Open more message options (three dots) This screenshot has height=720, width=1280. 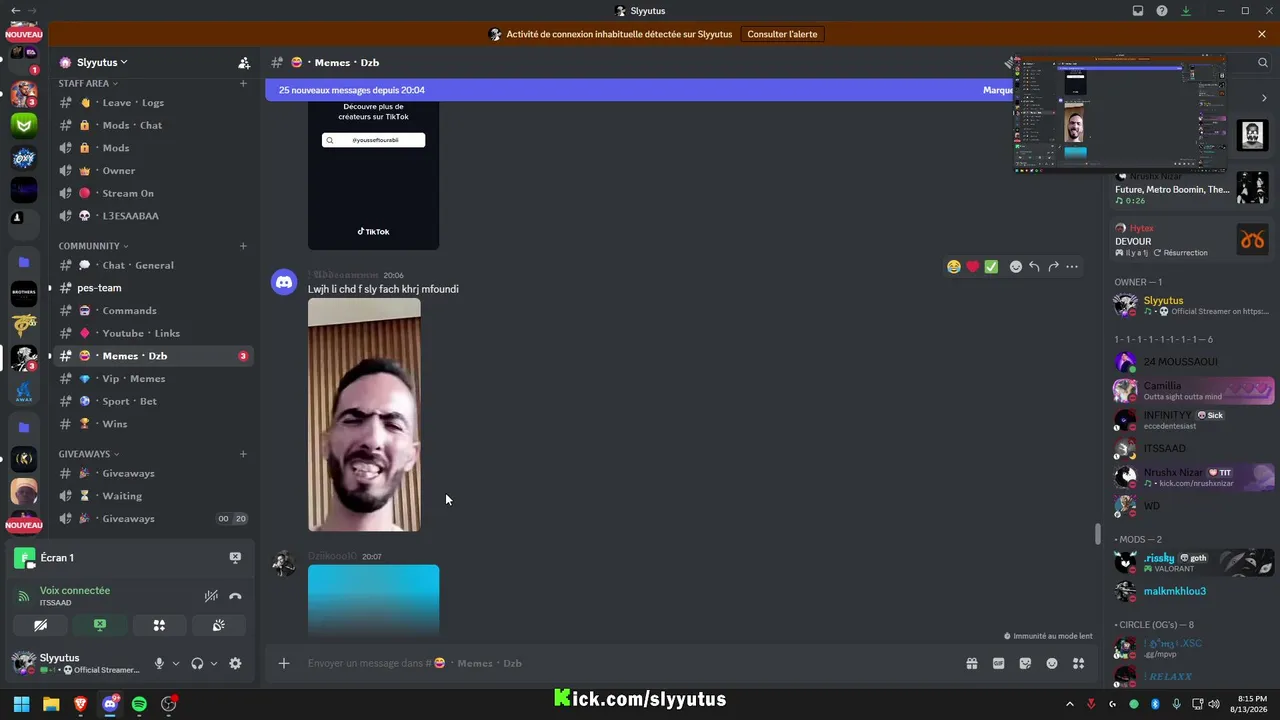(x=1072, y=267)
